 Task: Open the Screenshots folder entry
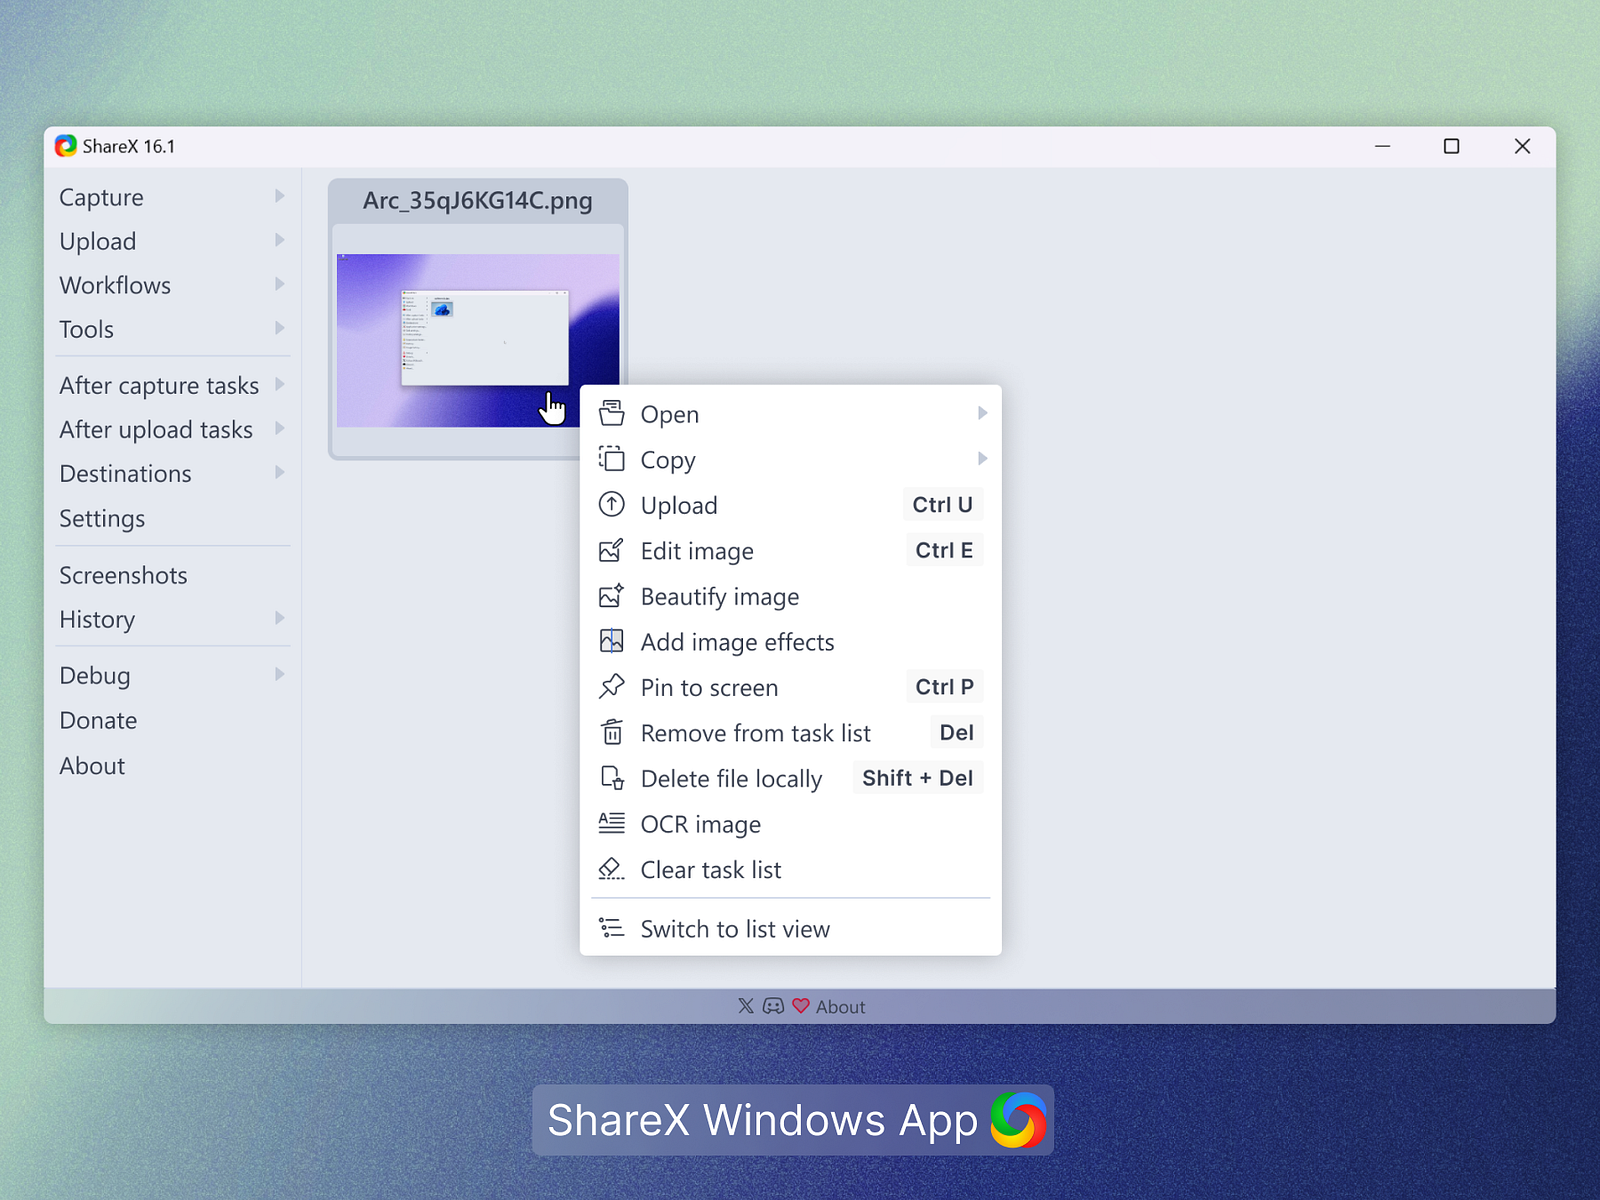[x=123, y=575]
